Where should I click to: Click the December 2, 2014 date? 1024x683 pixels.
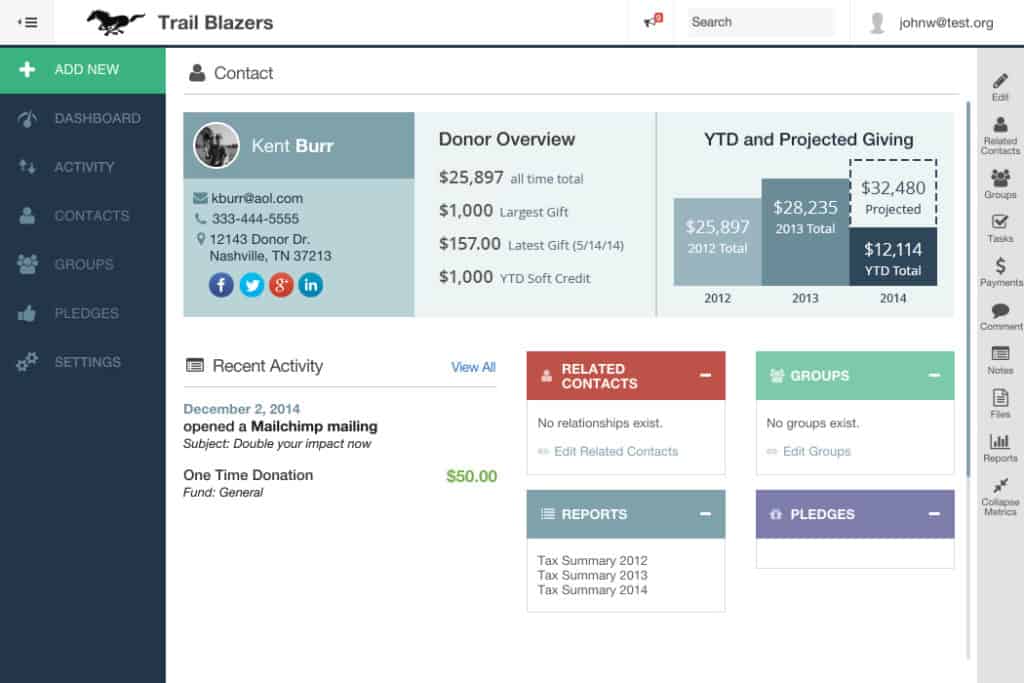[242, 409]
